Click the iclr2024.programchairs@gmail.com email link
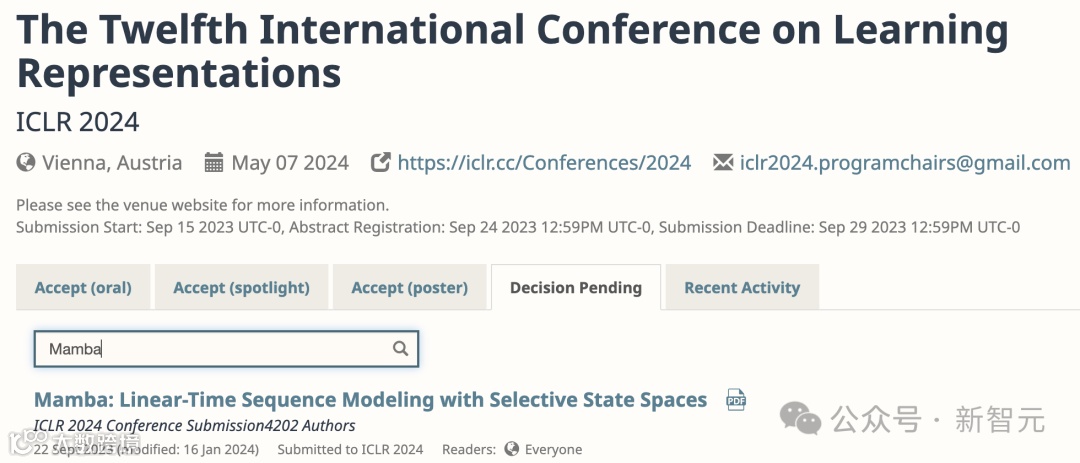 pyautogui.click(x=905, y=163)
